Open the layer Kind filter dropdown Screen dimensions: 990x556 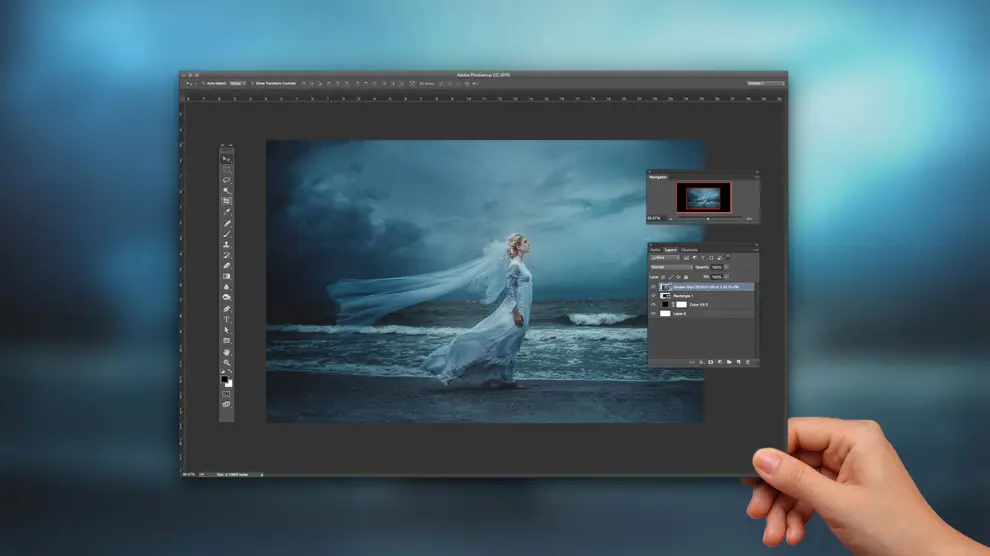pos(666,258)
